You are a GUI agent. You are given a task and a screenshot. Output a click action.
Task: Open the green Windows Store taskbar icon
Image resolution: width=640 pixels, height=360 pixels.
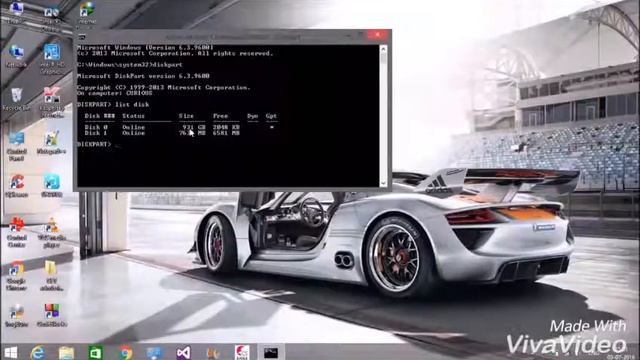96,352
